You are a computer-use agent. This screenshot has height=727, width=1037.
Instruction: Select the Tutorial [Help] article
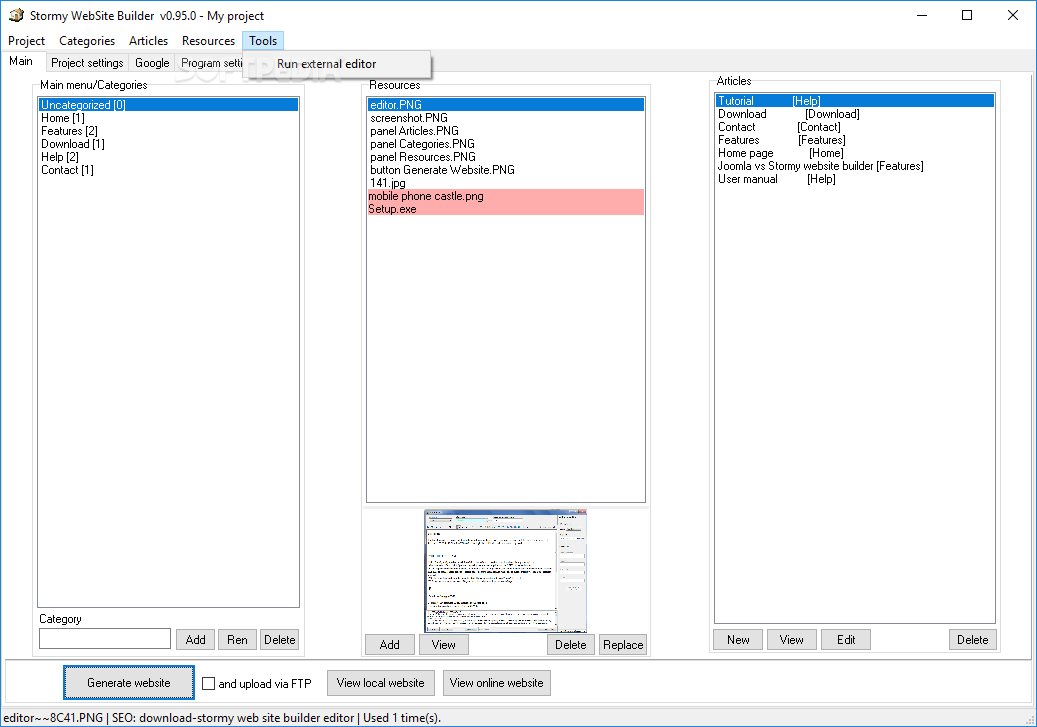pyautogui.click(x=855, y=101)
